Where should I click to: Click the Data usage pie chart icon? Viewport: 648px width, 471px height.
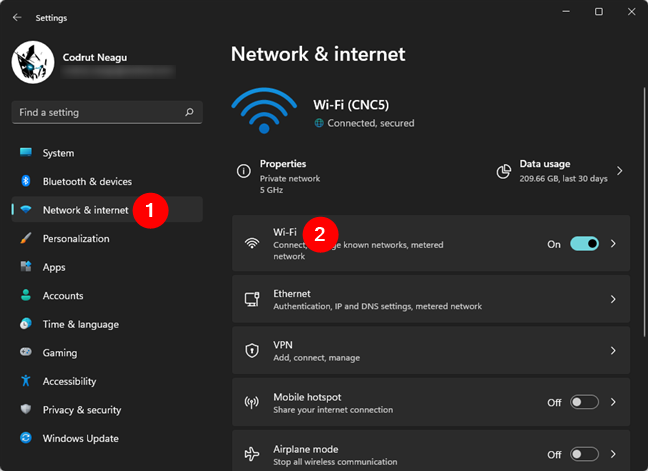click(504, 171)
